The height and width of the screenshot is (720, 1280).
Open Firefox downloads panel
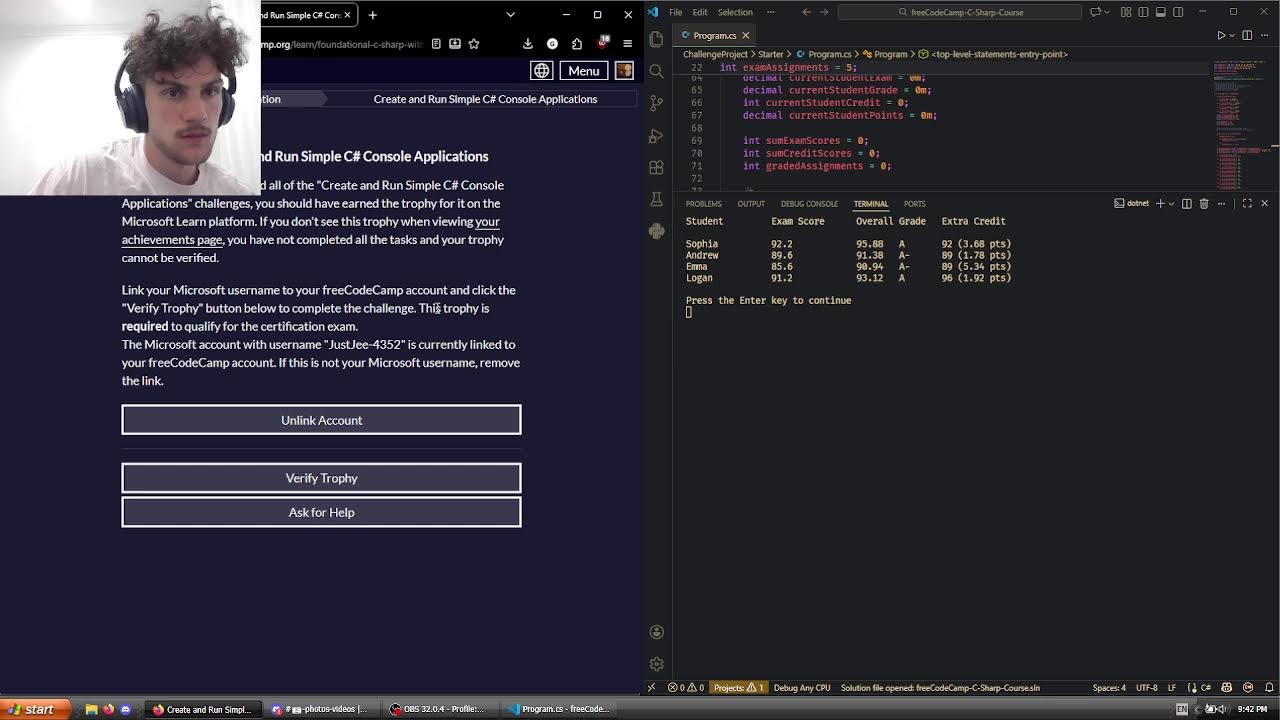click(527, 44)
